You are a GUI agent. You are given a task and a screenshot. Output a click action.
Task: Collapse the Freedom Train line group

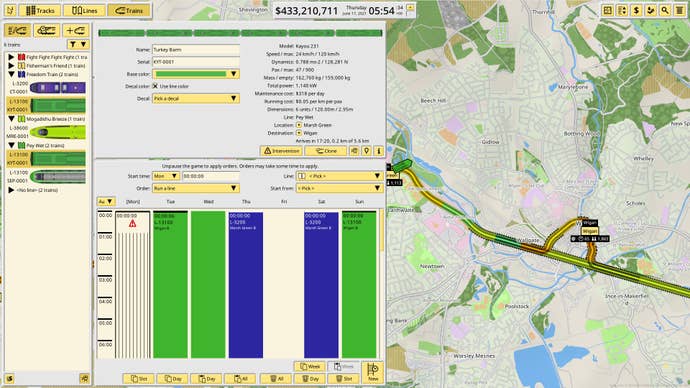pos(11,74)
